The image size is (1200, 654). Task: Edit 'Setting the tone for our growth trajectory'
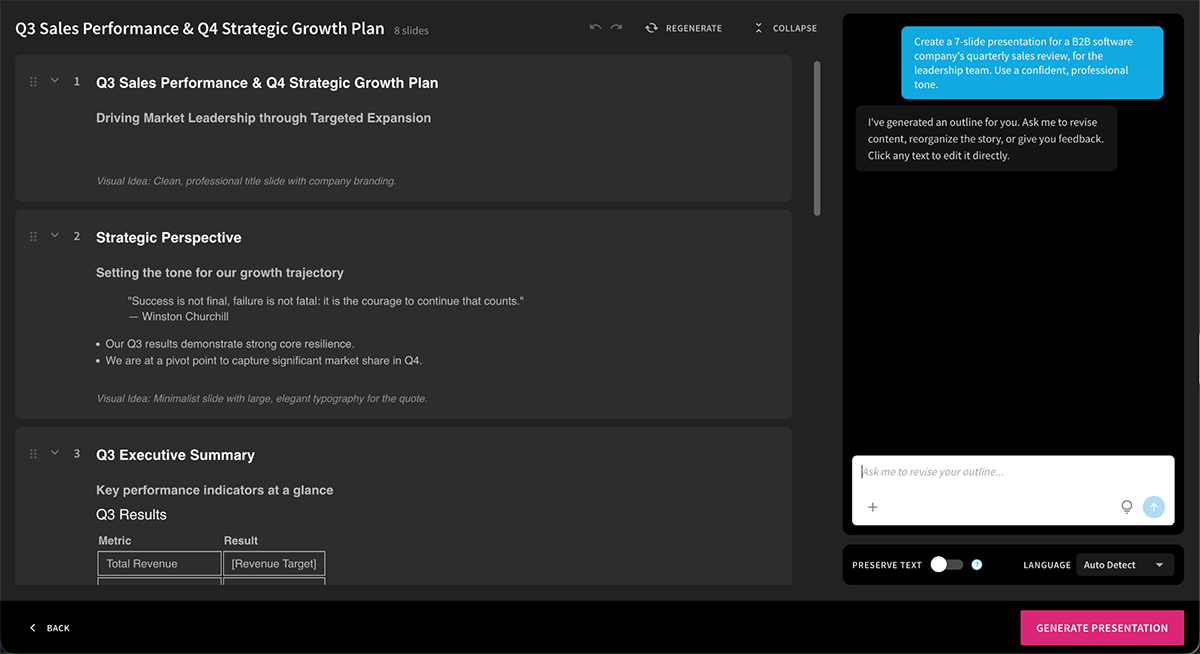click(220, 273)
